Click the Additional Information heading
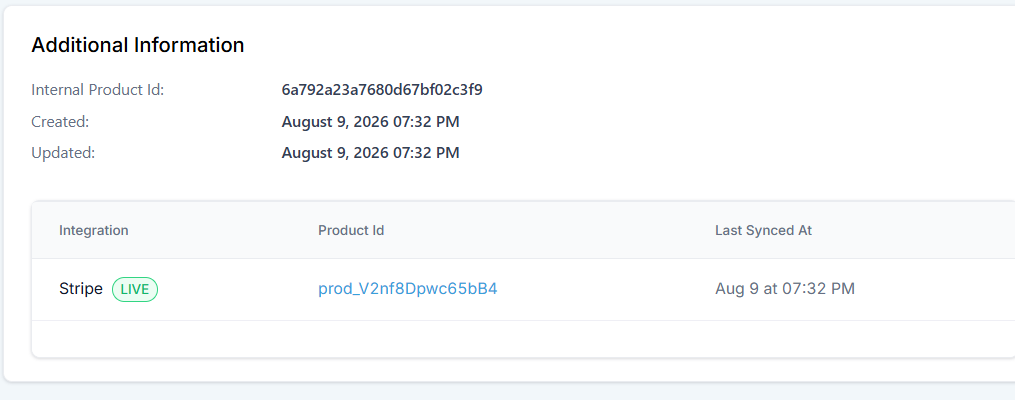The image size is (1015, 400). [138, 45]
